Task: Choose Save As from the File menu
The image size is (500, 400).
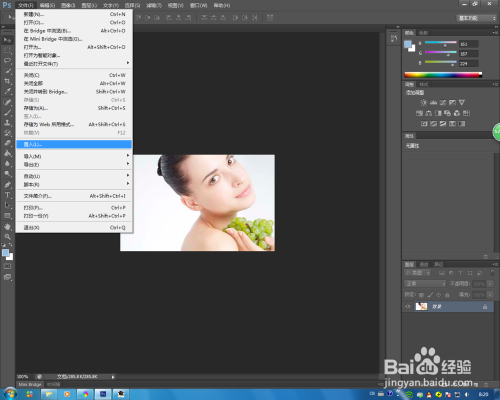Action: tap(74, 108)
